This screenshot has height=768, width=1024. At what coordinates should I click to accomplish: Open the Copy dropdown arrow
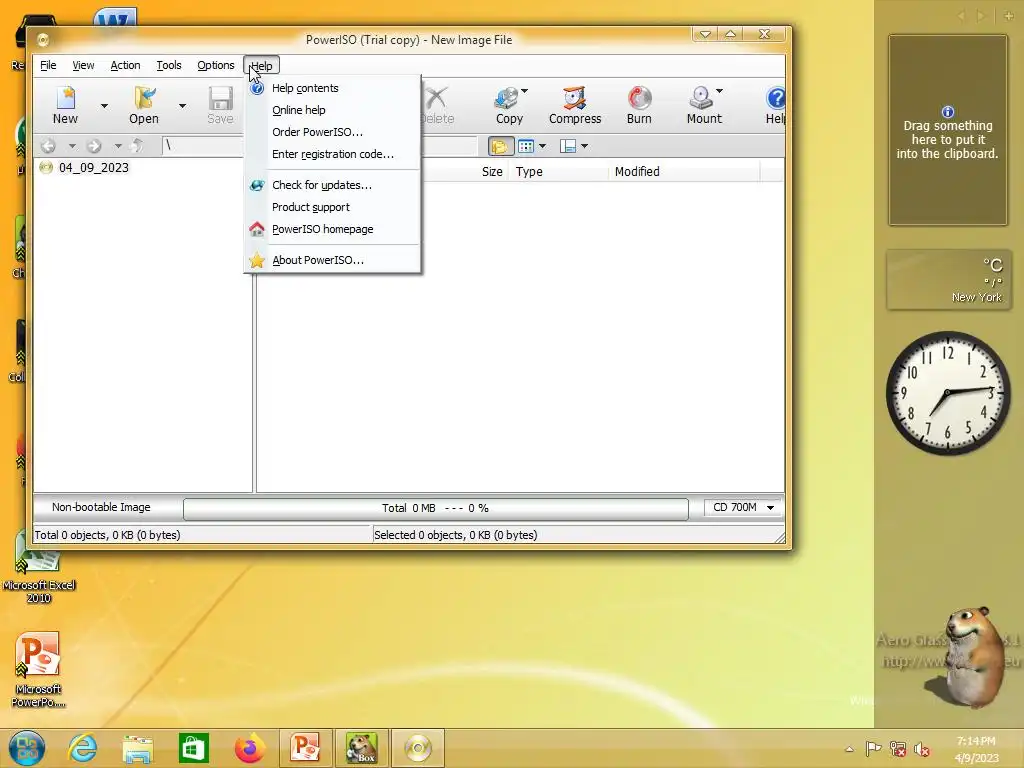click(524, 91)
